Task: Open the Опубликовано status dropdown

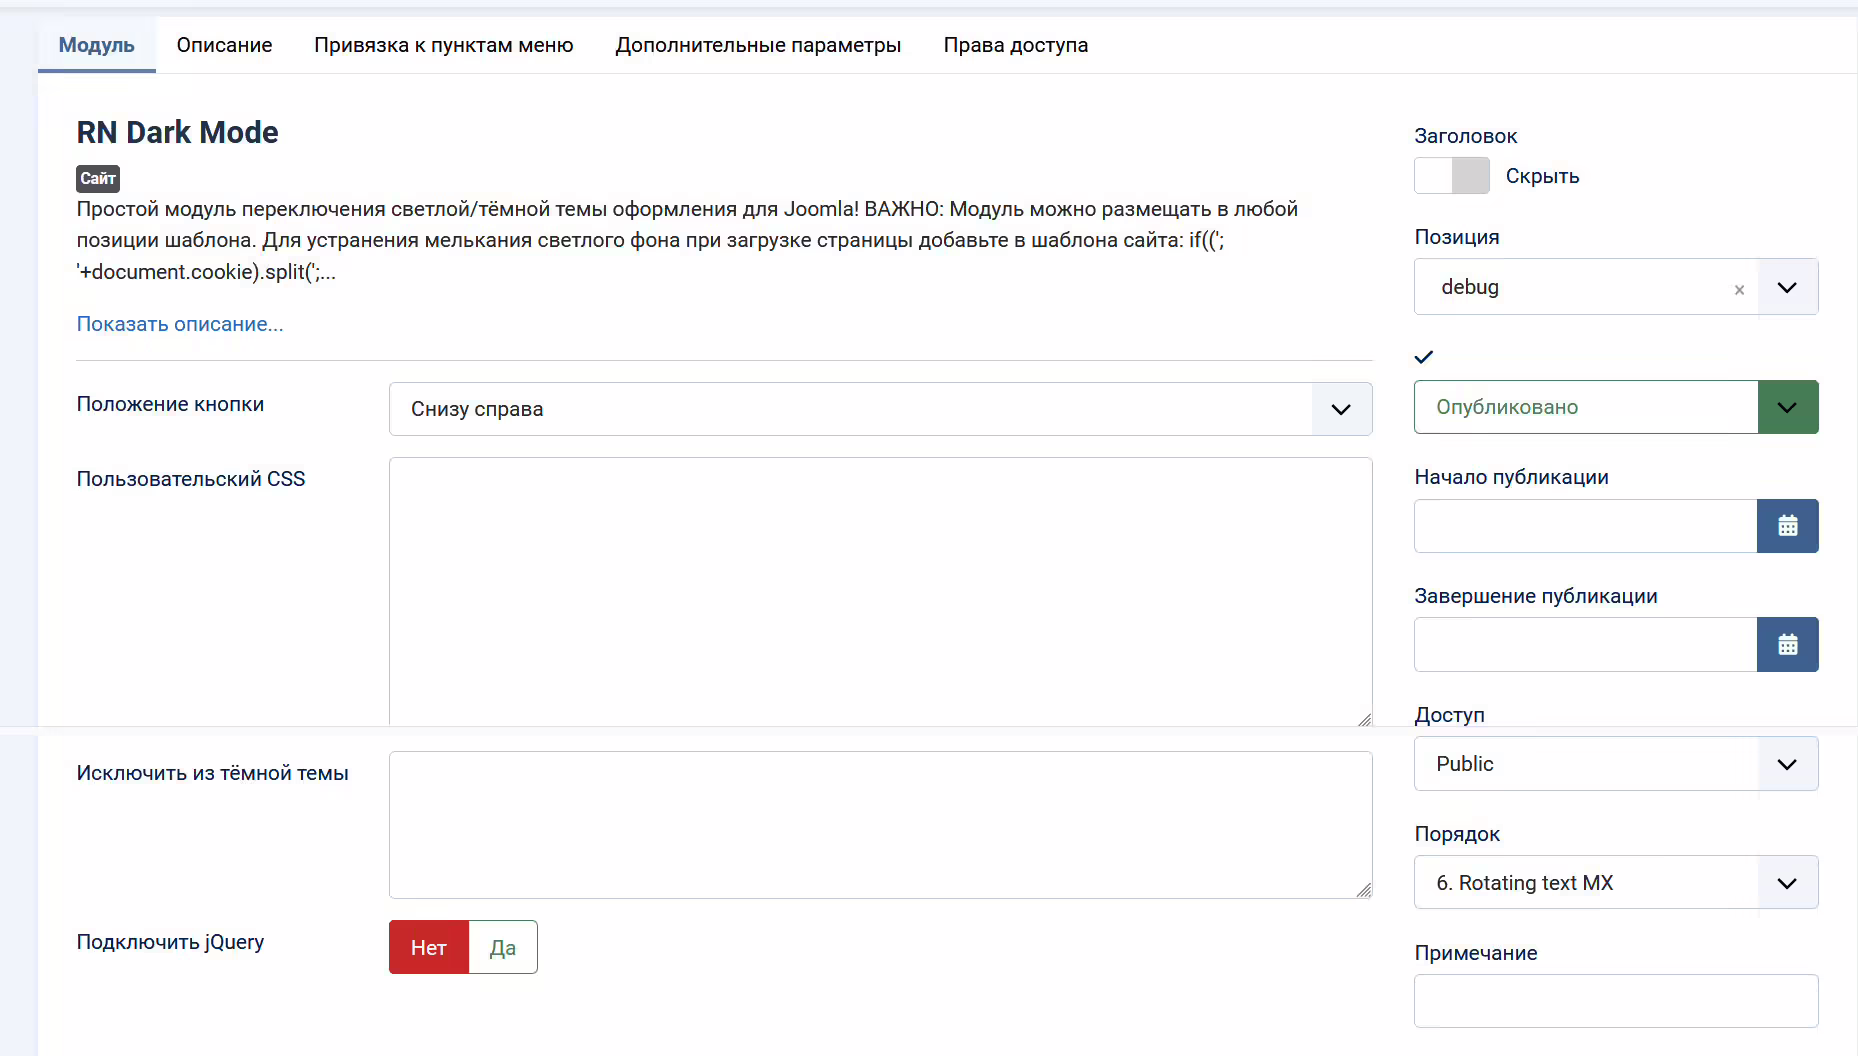Action: 1616,407
